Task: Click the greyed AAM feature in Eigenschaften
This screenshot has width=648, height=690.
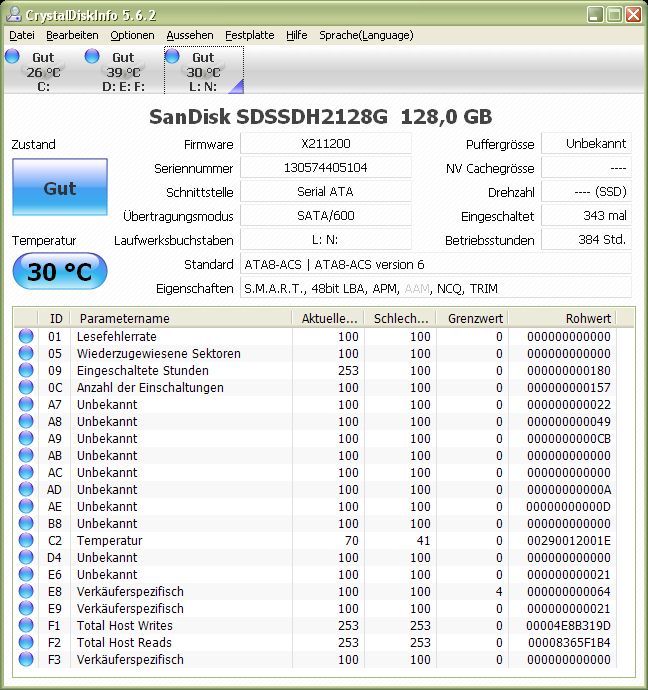Action: point(417,289)
